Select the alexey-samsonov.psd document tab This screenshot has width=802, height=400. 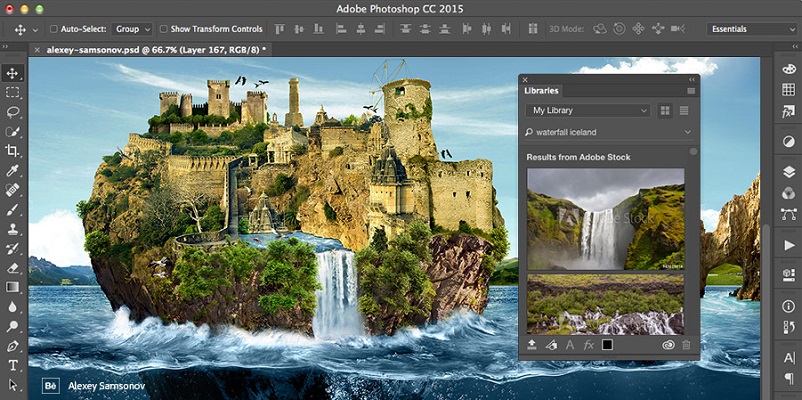(x=156, y=50)
